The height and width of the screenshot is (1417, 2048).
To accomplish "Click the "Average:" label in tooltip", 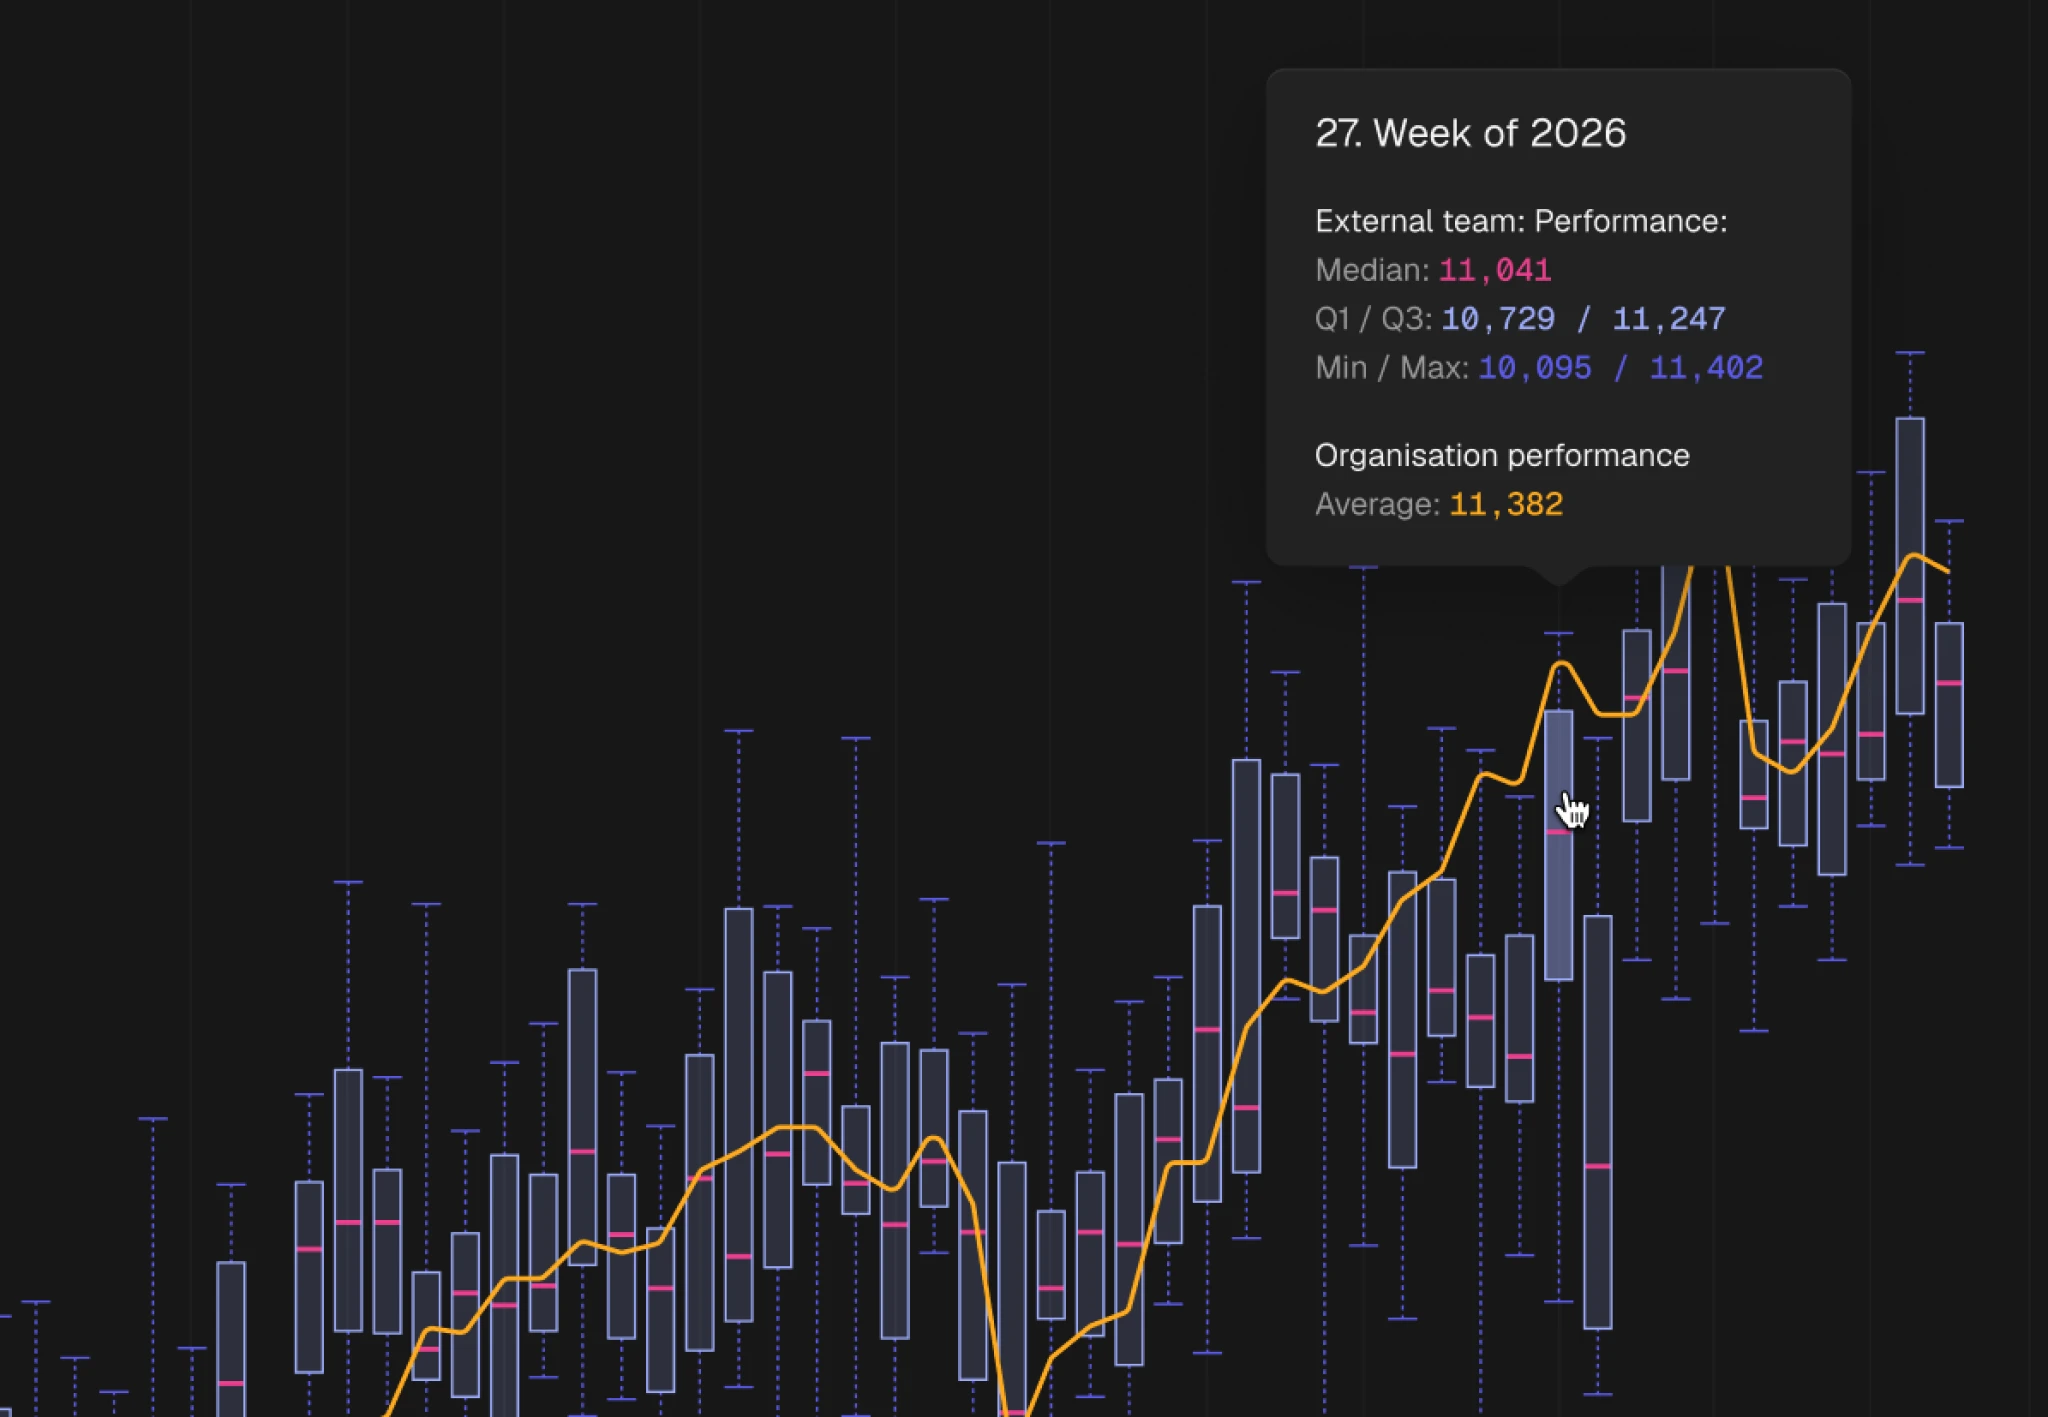I will [x=1377, y=504].
